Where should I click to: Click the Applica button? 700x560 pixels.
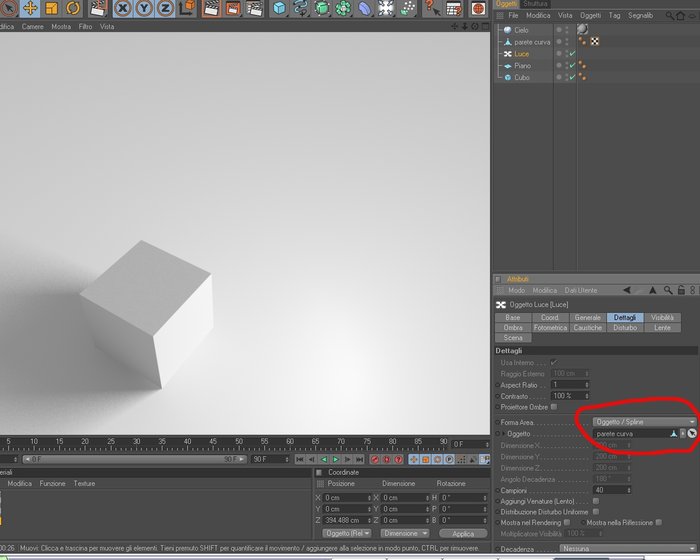coord(463,533)
